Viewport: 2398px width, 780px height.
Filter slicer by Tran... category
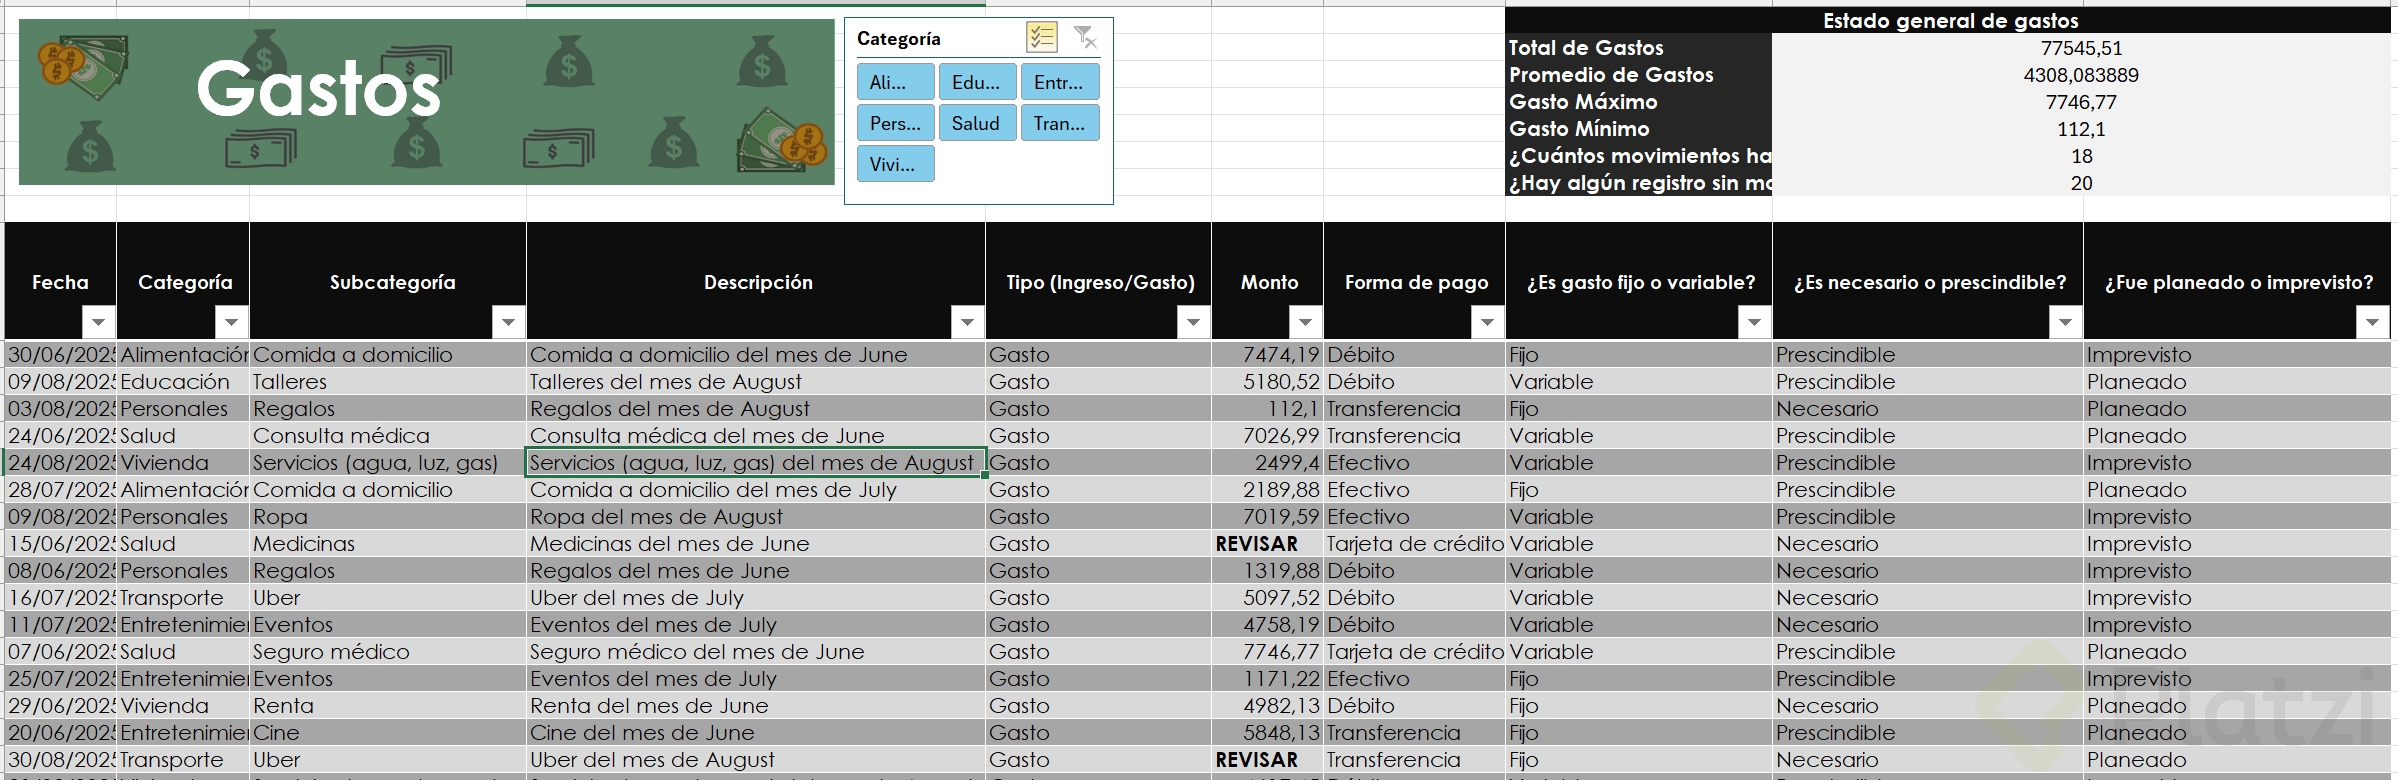[x=1060, y=123]
